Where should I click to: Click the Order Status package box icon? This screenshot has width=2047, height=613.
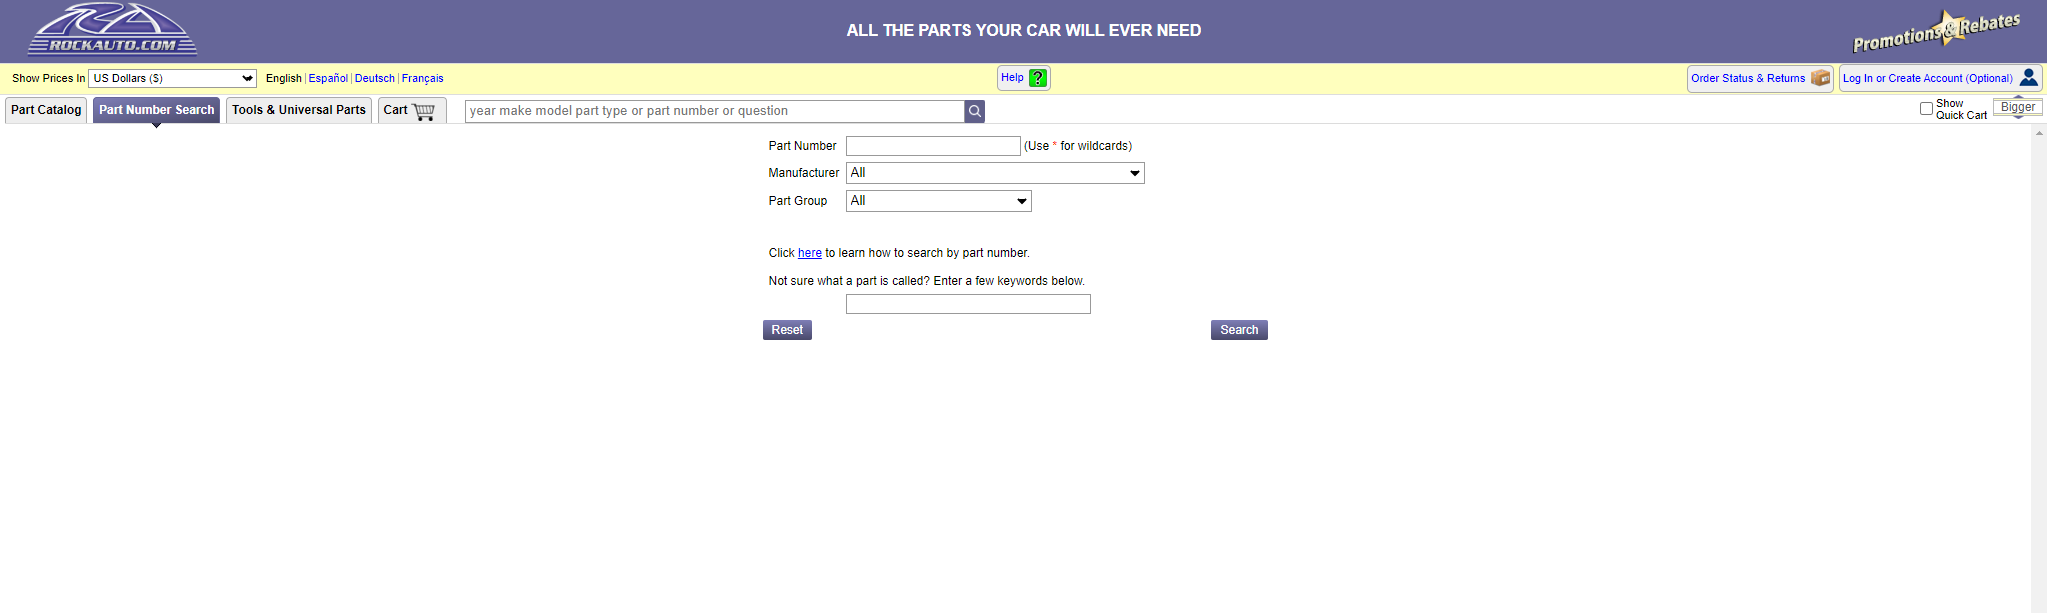[x=1820, y=78]
